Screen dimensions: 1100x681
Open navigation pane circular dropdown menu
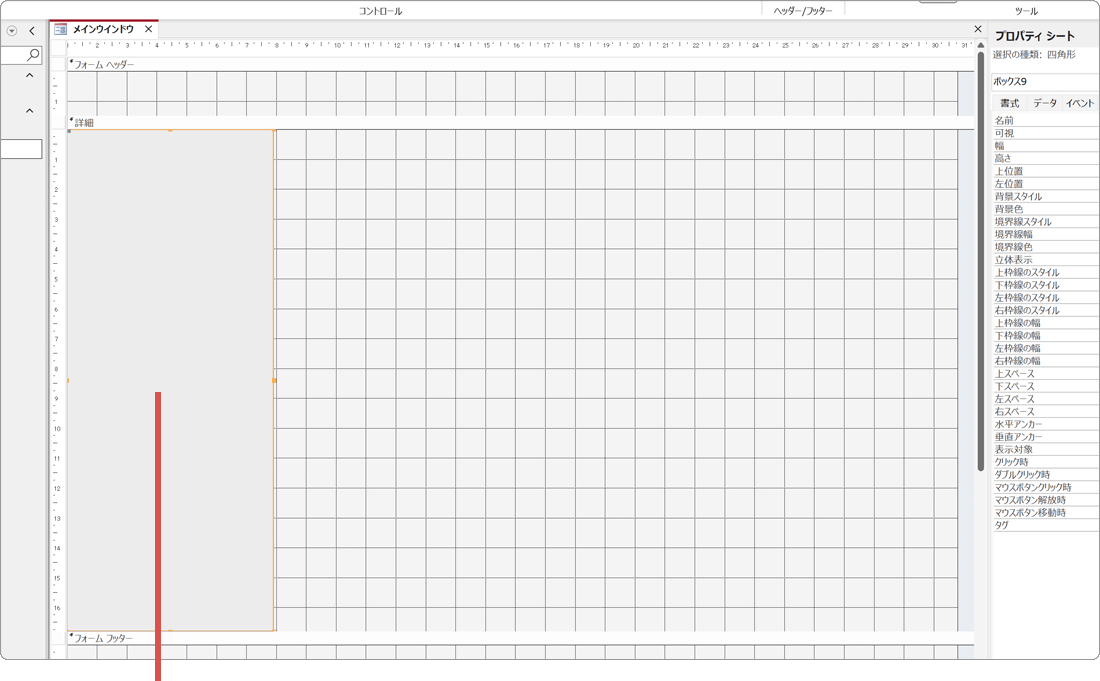point(12,31)
